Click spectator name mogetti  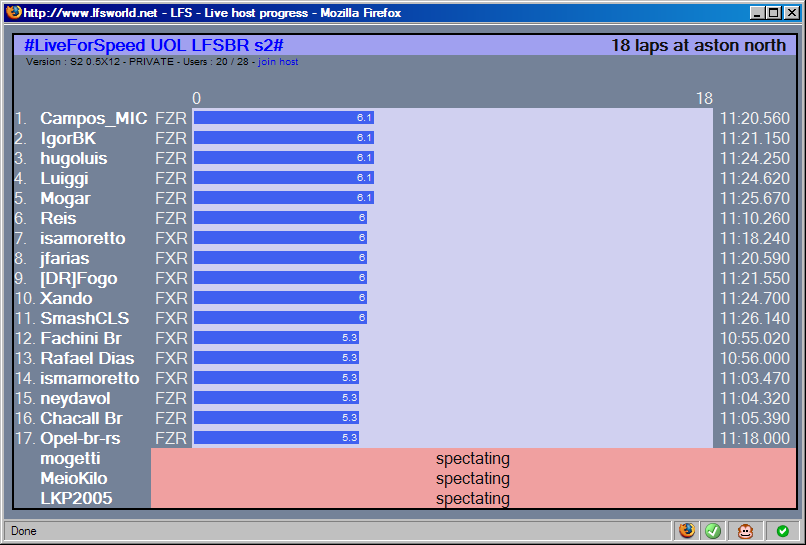tap(70, 459)
